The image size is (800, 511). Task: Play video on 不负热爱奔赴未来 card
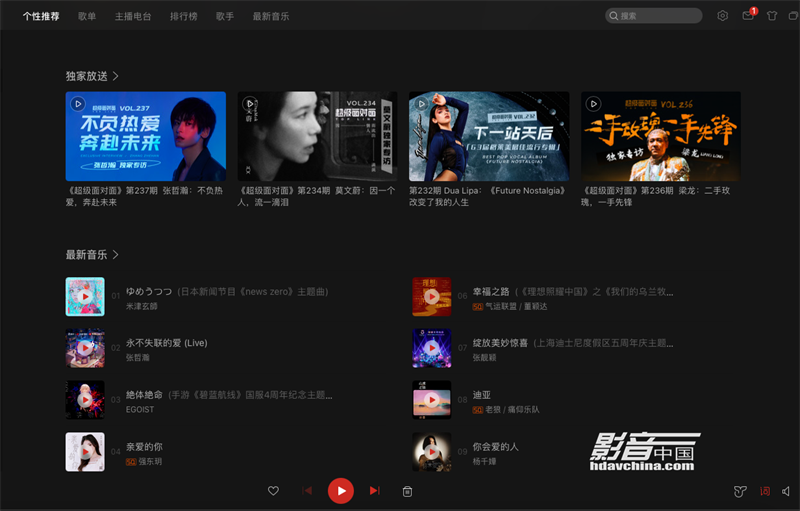[x=78, y=104]
